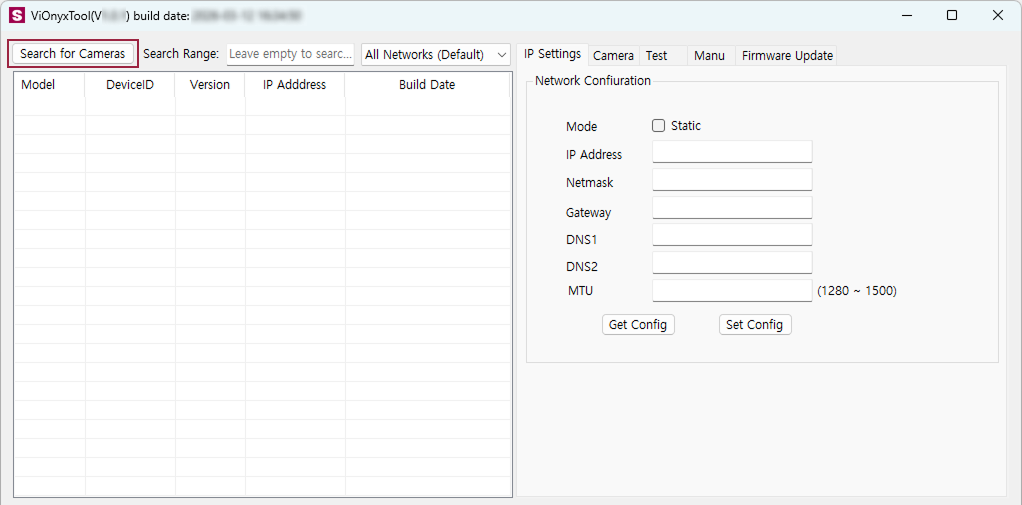Screen dimensions: 1022x505
Task: Focus the Netmask input field
Action: [732, 180]
